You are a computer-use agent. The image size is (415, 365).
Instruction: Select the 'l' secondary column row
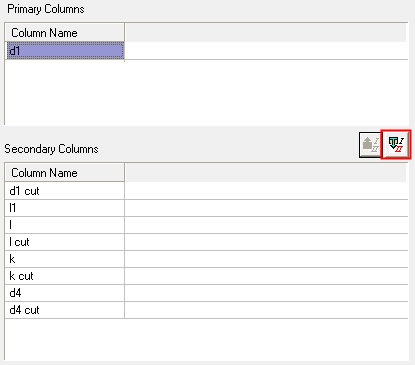(65, 225)
